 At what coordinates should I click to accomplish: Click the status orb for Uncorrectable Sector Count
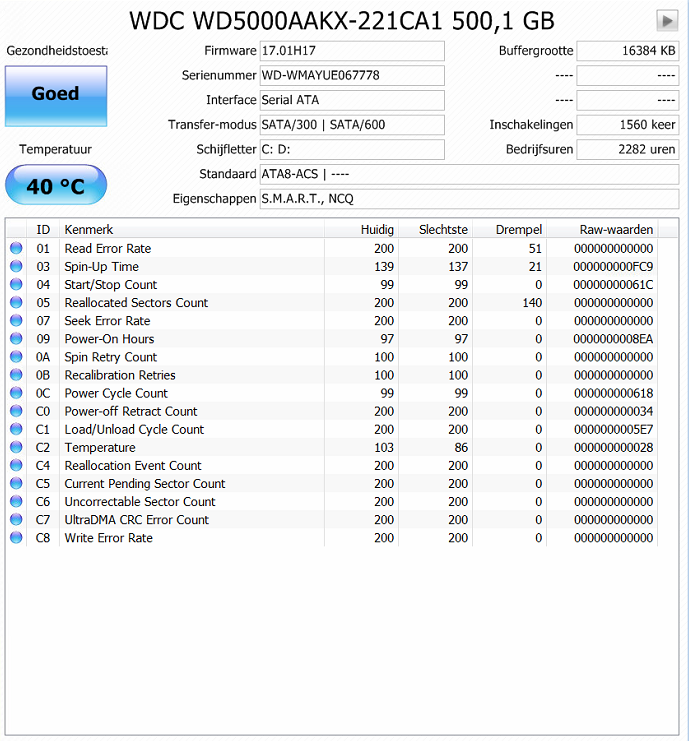(16, 501)
